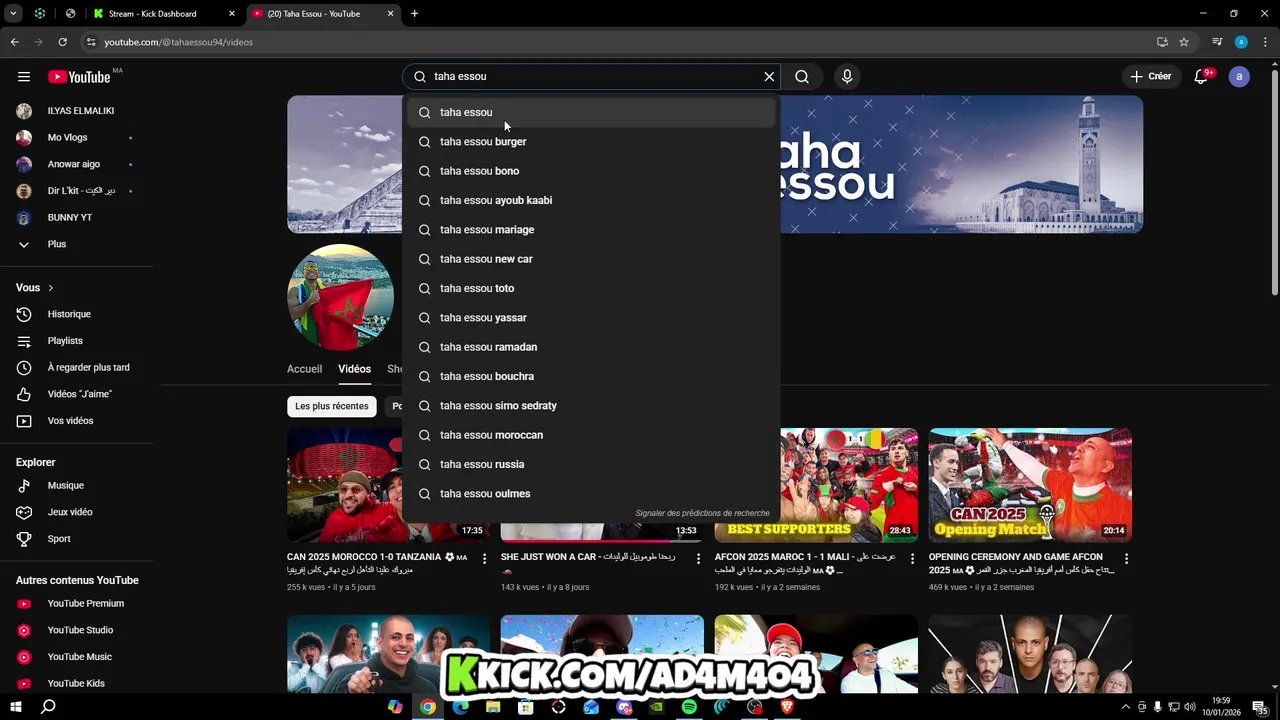1280x720 pixels.
Task: Choose suggestion 'taha essou ramadan'
Action: [x=591, y=347]
